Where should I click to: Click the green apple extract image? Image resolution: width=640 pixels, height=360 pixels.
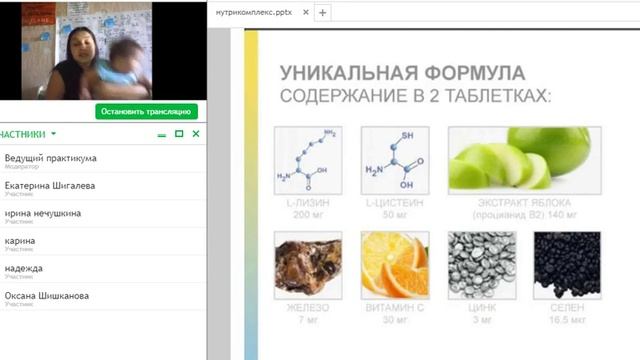(x=524, y=160)
